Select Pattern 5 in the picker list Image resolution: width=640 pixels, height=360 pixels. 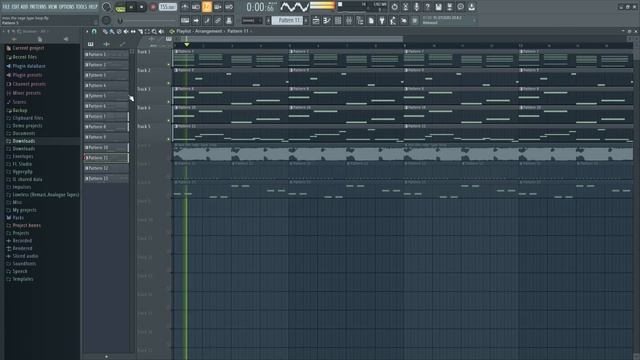[106, 96]
